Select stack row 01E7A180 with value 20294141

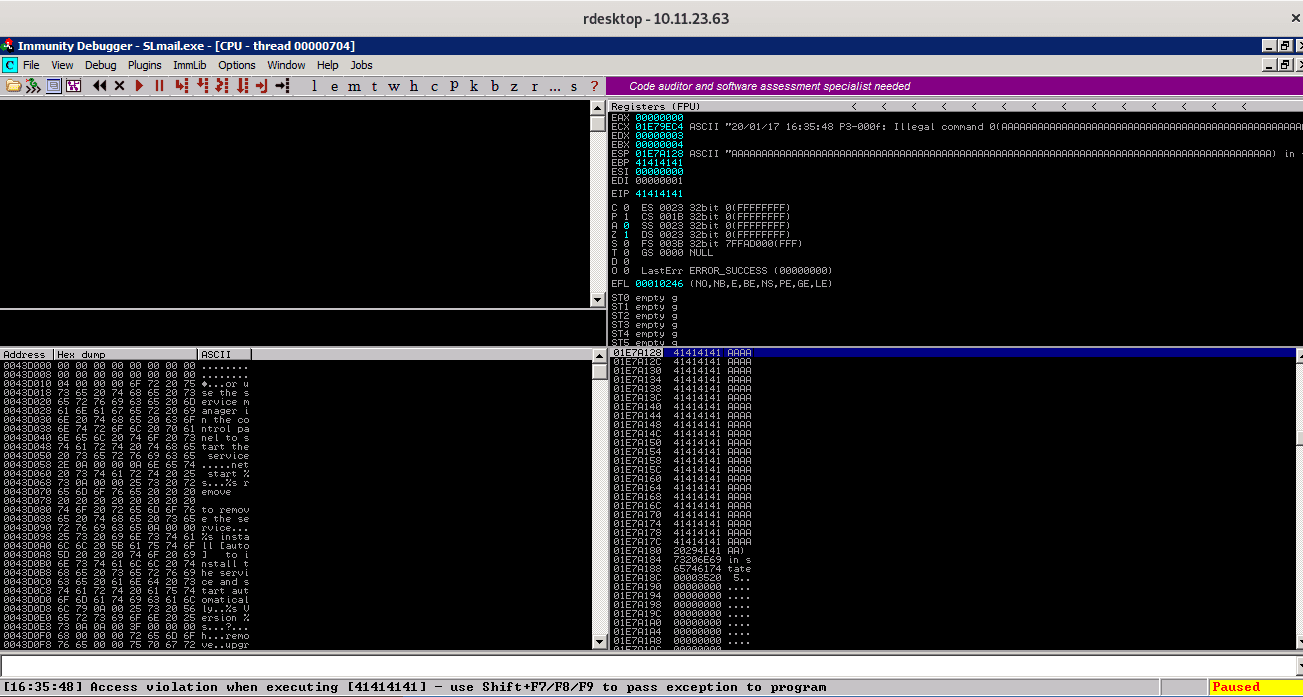(953, 551)
